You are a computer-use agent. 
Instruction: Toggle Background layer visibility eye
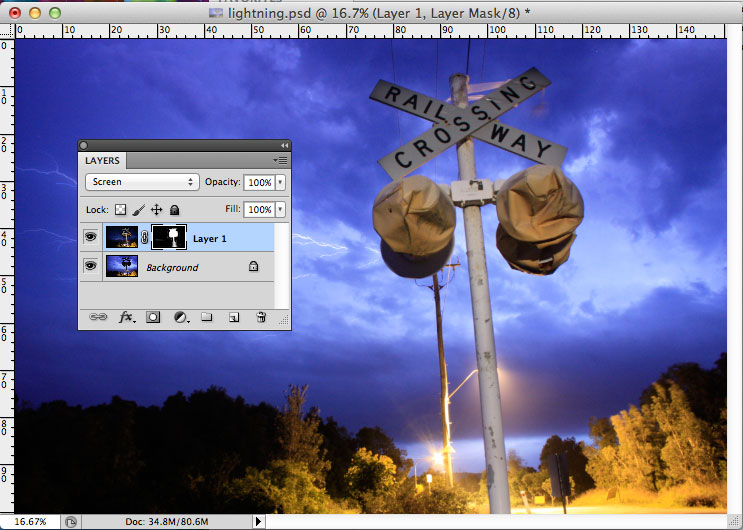click(x=91, y=267)
